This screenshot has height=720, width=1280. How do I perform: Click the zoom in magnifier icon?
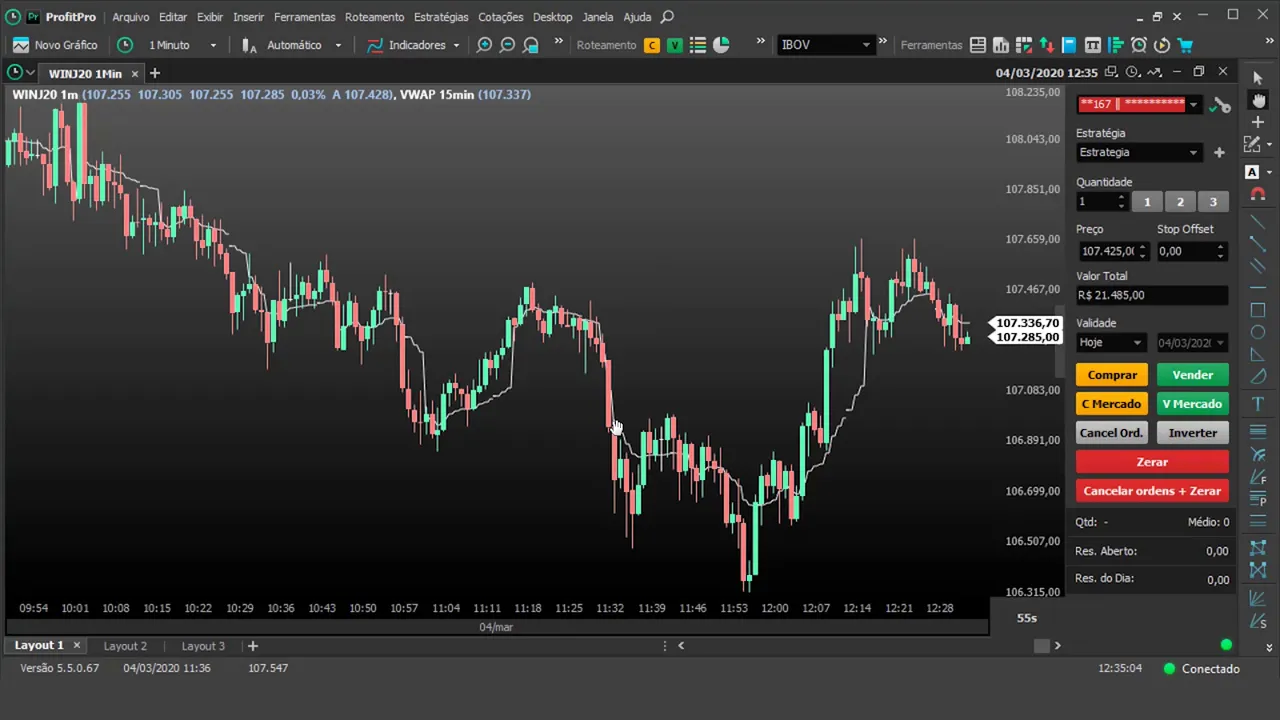(x=485, y=45)
